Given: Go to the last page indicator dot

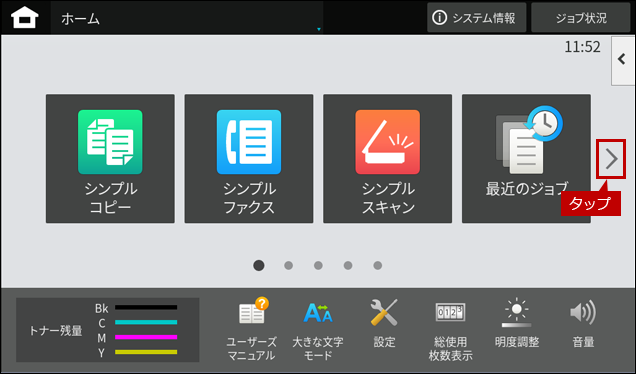Looking at the screenshot, I should coord(378,265).
